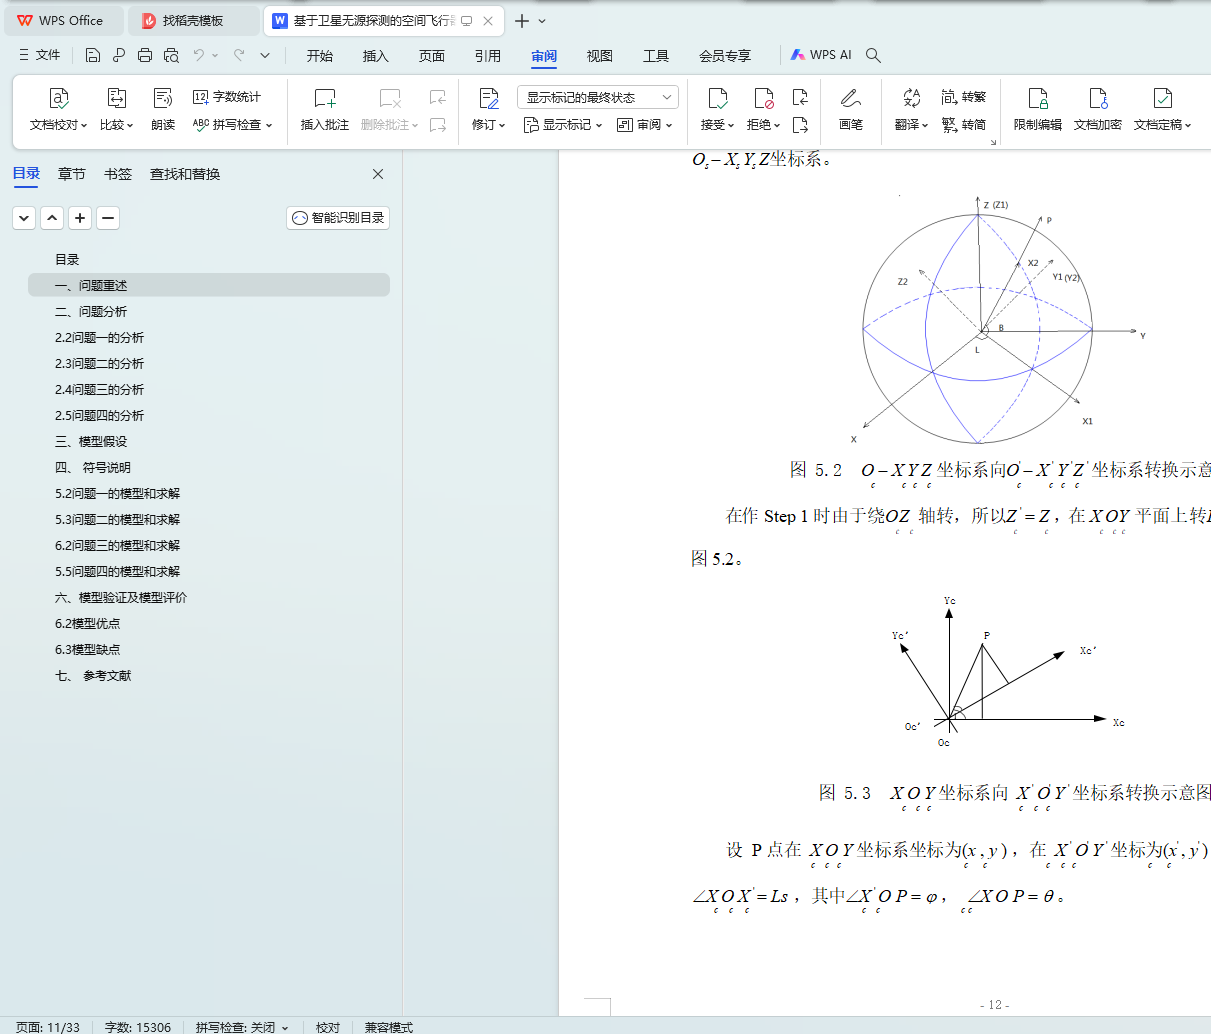Image resolution: width=1211 pixels, height=1034 pixels.
Task: Open the 书签 (Bookmarks) sidebar tab
Action: (x=117, y=174)
